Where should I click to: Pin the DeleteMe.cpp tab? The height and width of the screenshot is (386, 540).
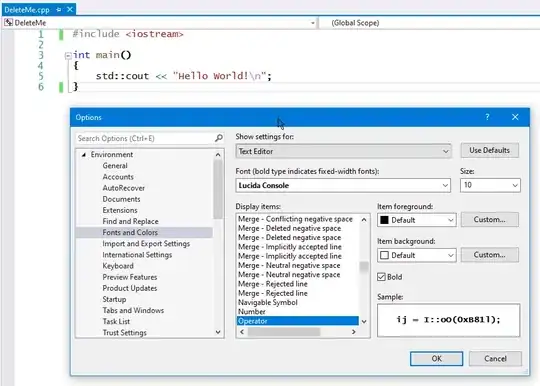[x=59, y=10]
